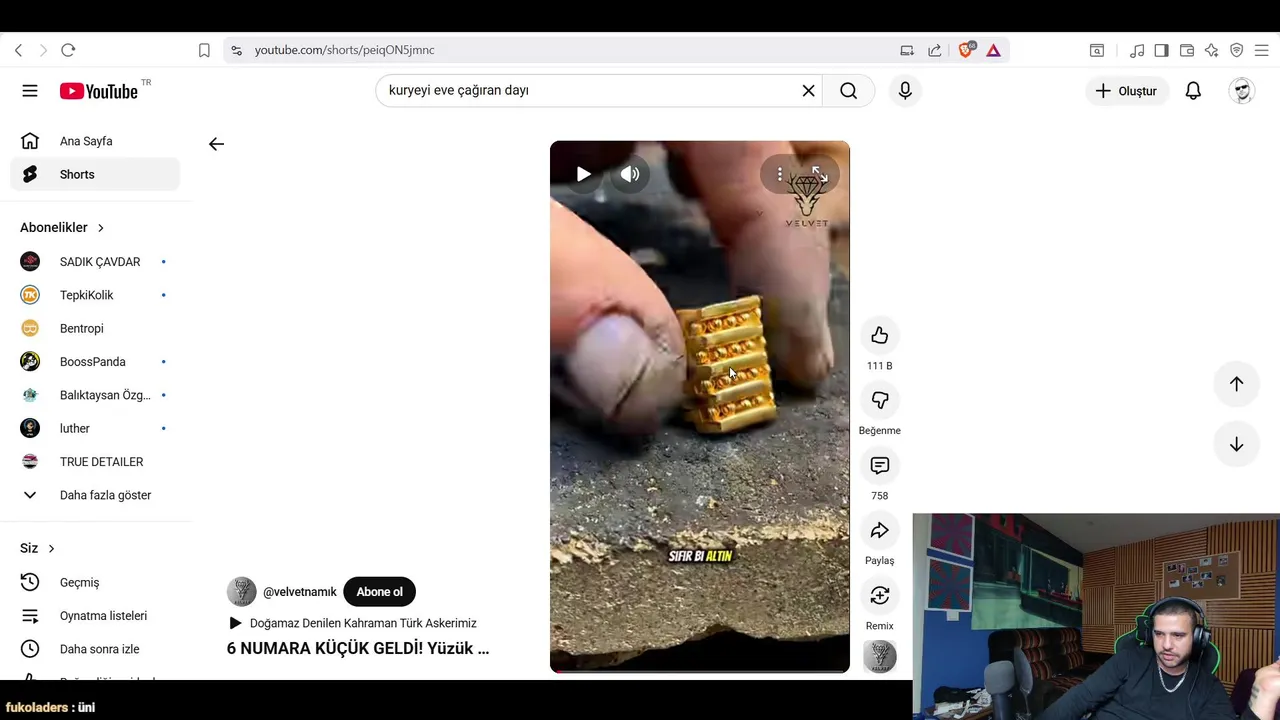Open Brave VPN shield icon
The height and width of the screenshot is (720, 1280).
[1236, 50]
